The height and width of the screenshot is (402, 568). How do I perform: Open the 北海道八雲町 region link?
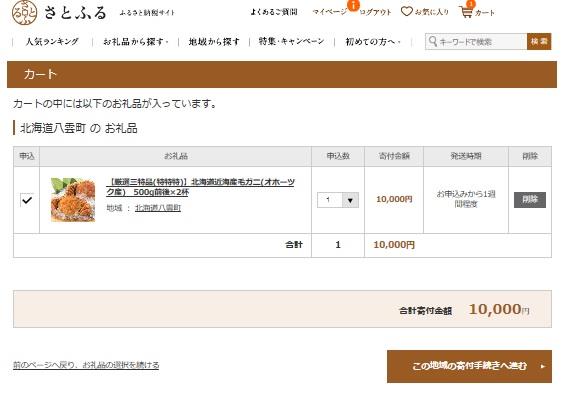coord(158,208)
